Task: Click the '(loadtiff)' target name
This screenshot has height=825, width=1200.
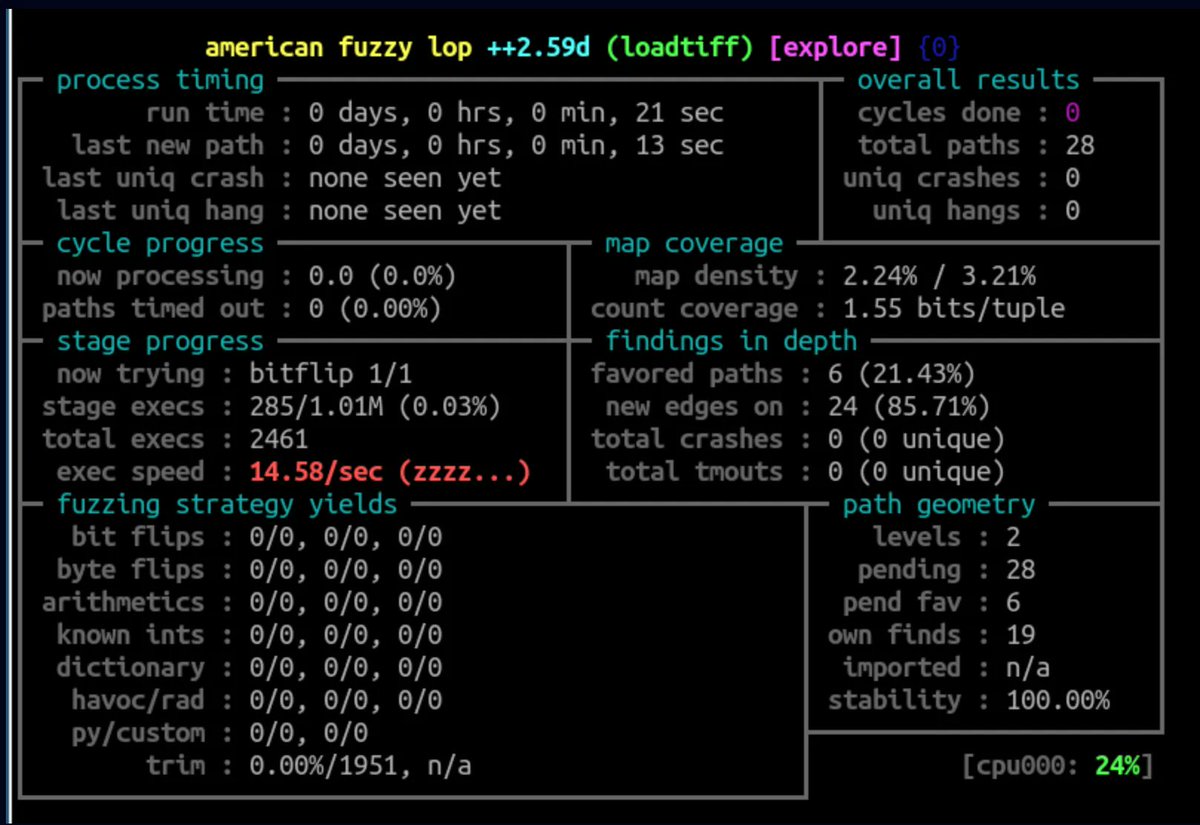Action: point(680,48)
